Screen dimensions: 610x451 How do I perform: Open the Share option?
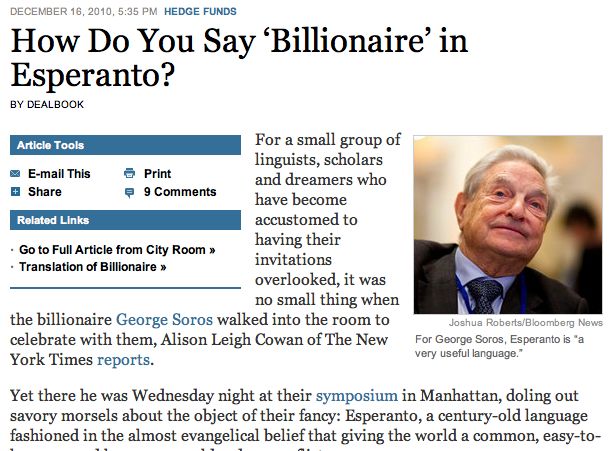[x=45, y=192]
